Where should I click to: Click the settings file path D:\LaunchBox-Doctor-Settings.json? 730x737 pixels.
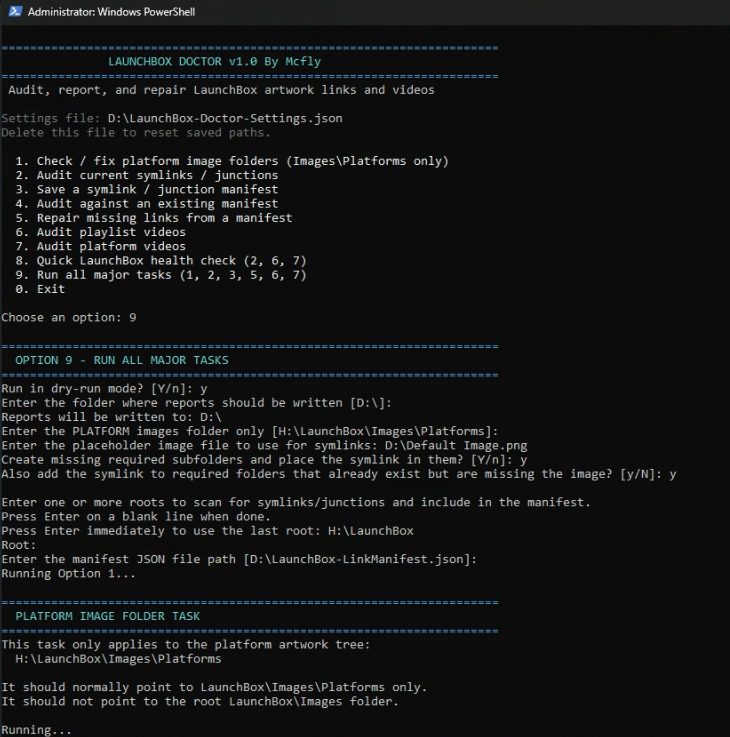(225, 118)
